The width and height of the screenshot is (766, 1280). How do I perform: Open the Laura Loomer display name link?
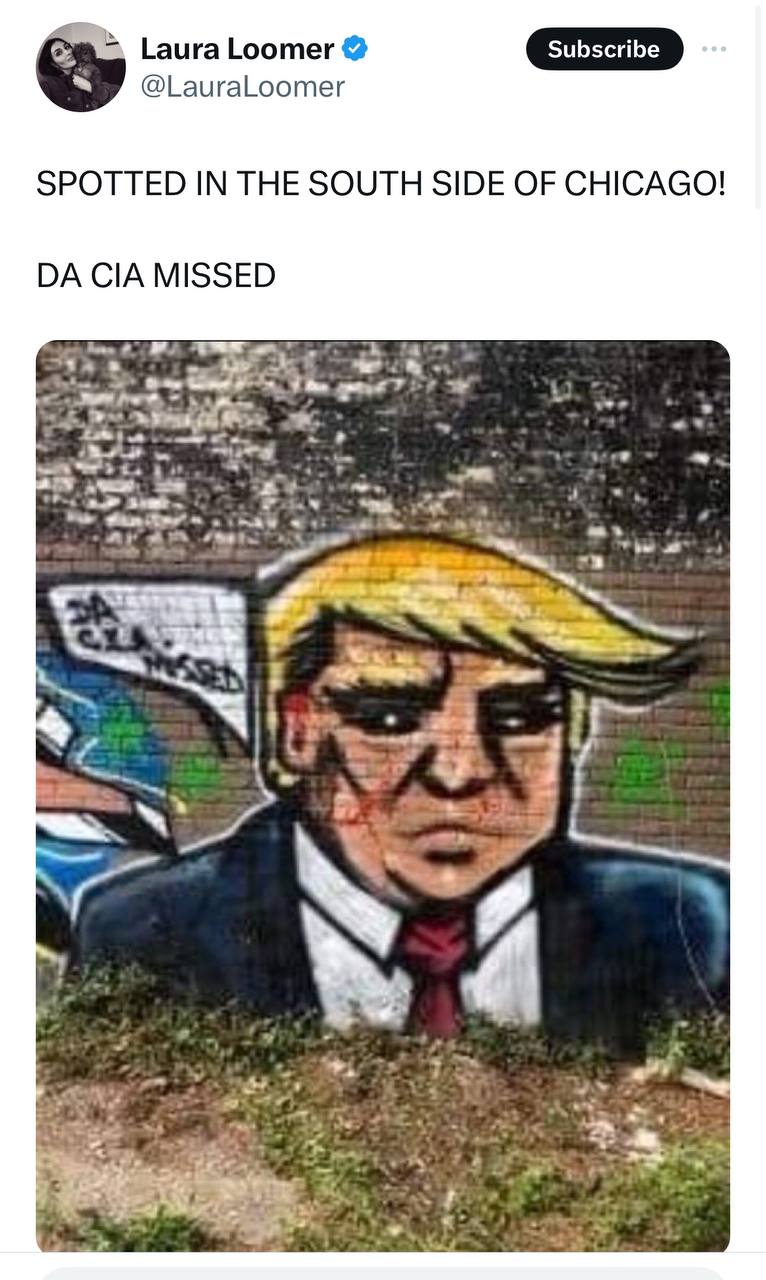click(x=237, y=48)
